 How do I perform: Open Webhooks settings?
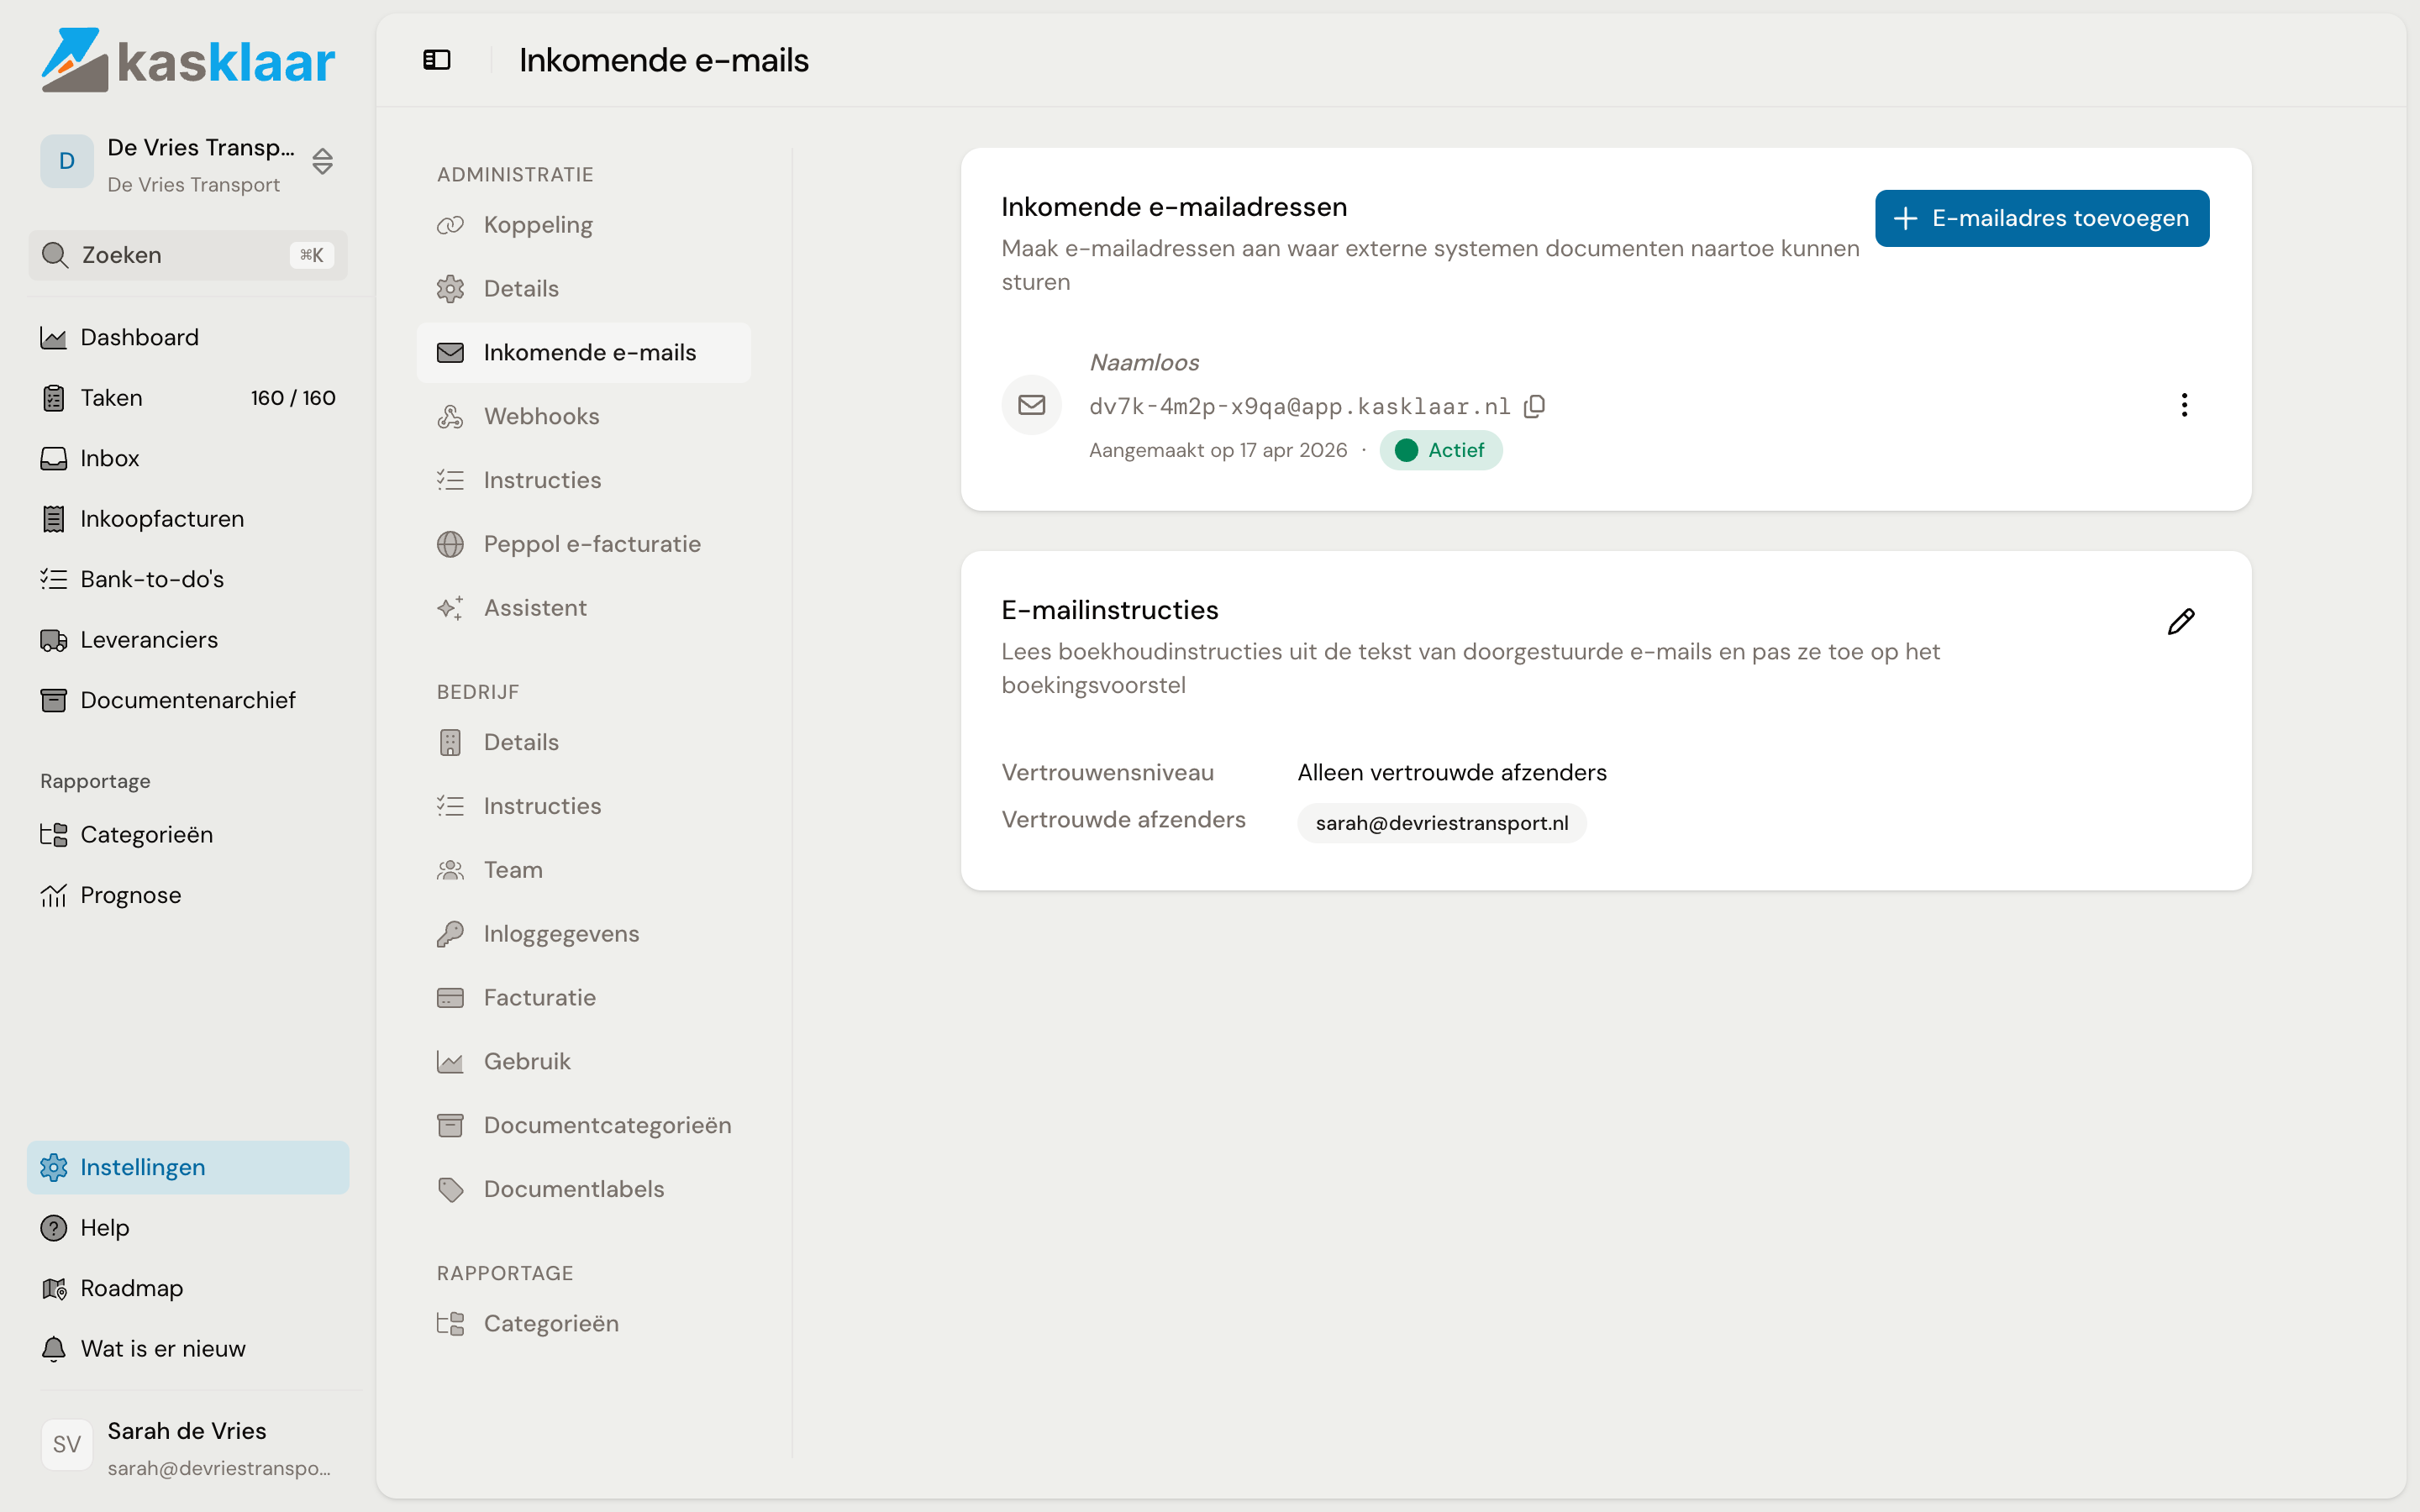[x=584, y=416]
